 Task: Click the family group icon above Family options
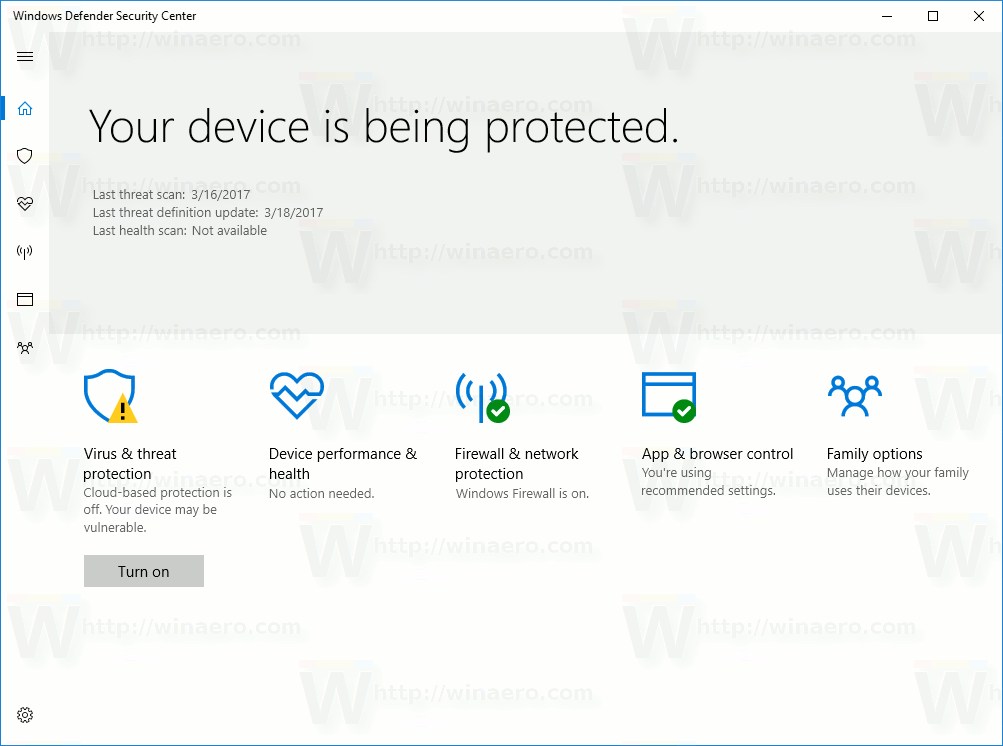pos(854,396)
